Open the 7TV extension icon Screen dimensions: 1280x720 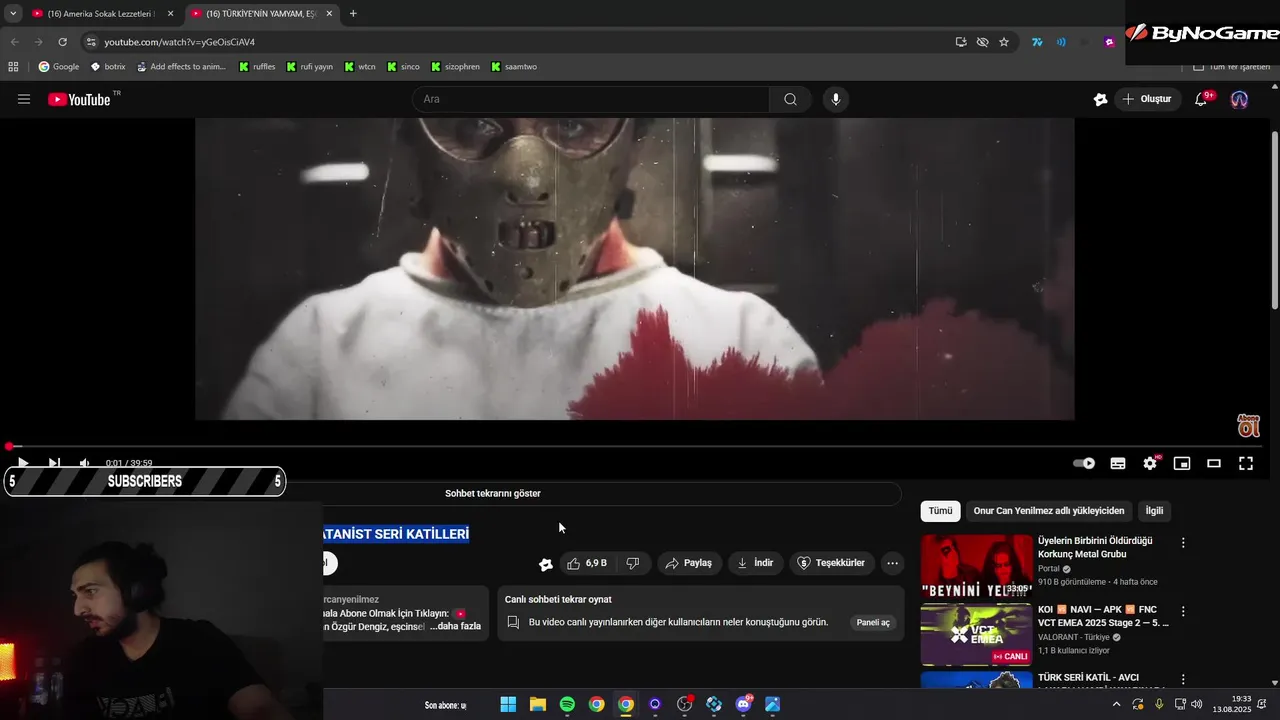(1037, 42)
